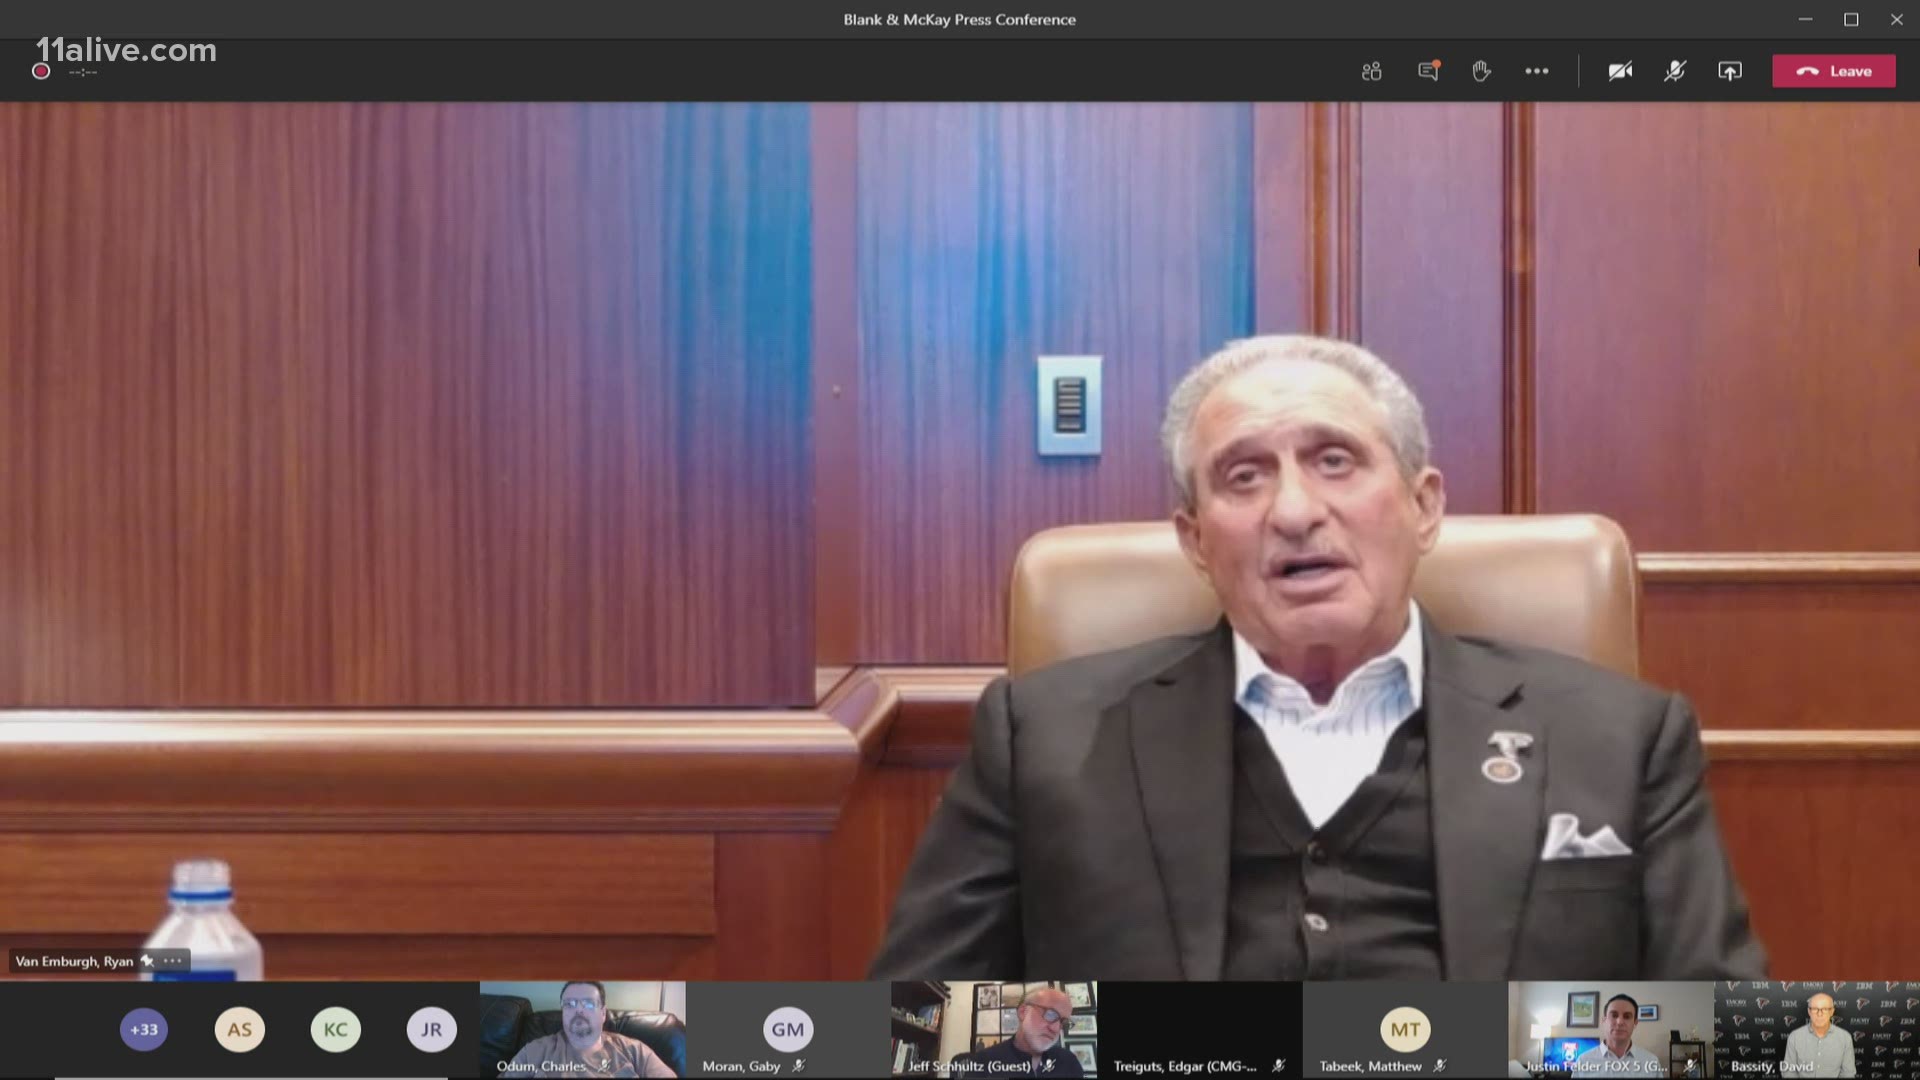Turn the camera on
Viewport: 1920px width, 1080px height.
click(x=1620, y=71)
